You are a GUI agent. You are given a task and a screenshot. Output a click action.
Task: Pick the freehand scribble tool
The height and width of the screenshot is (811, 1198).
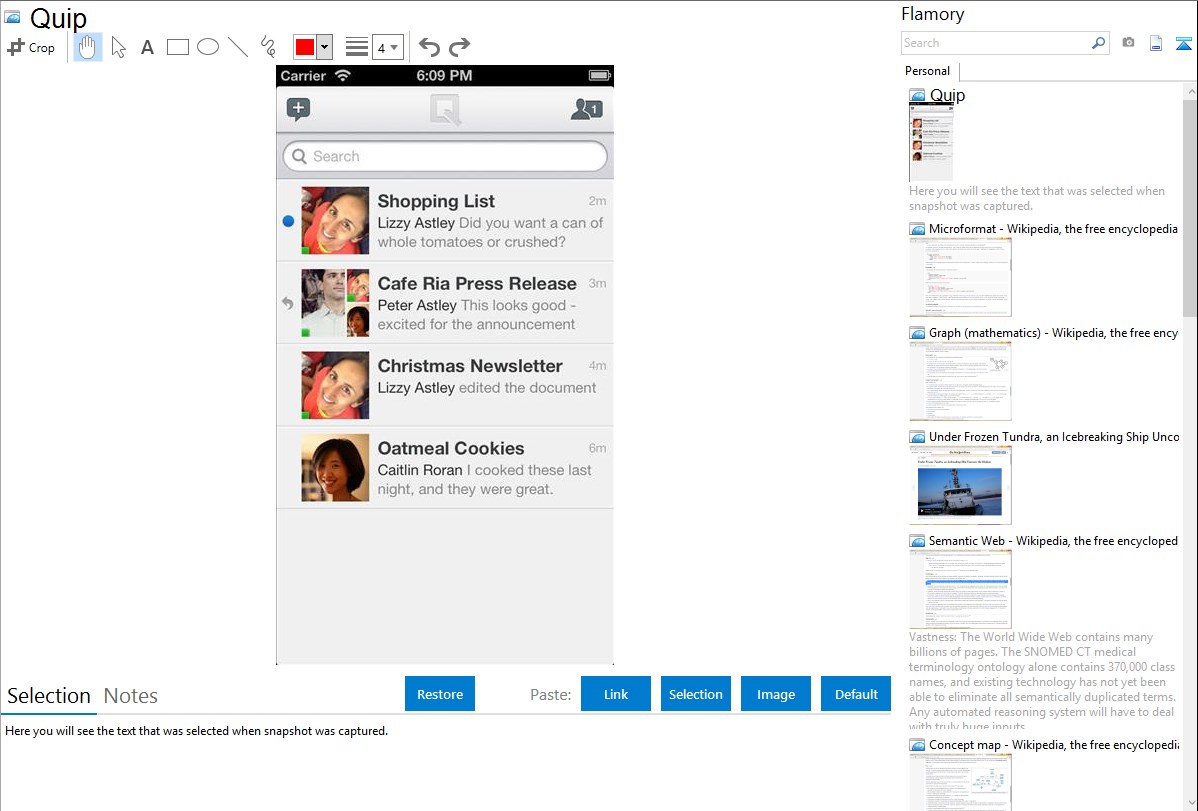point(268,47)
